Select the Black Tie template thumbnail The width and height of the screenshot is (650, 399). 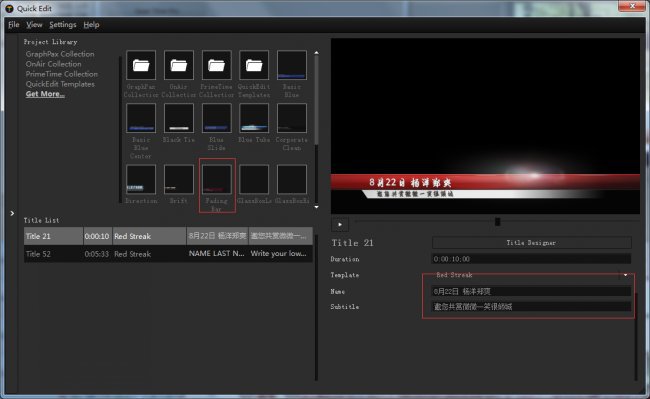[x=179, y=118]
